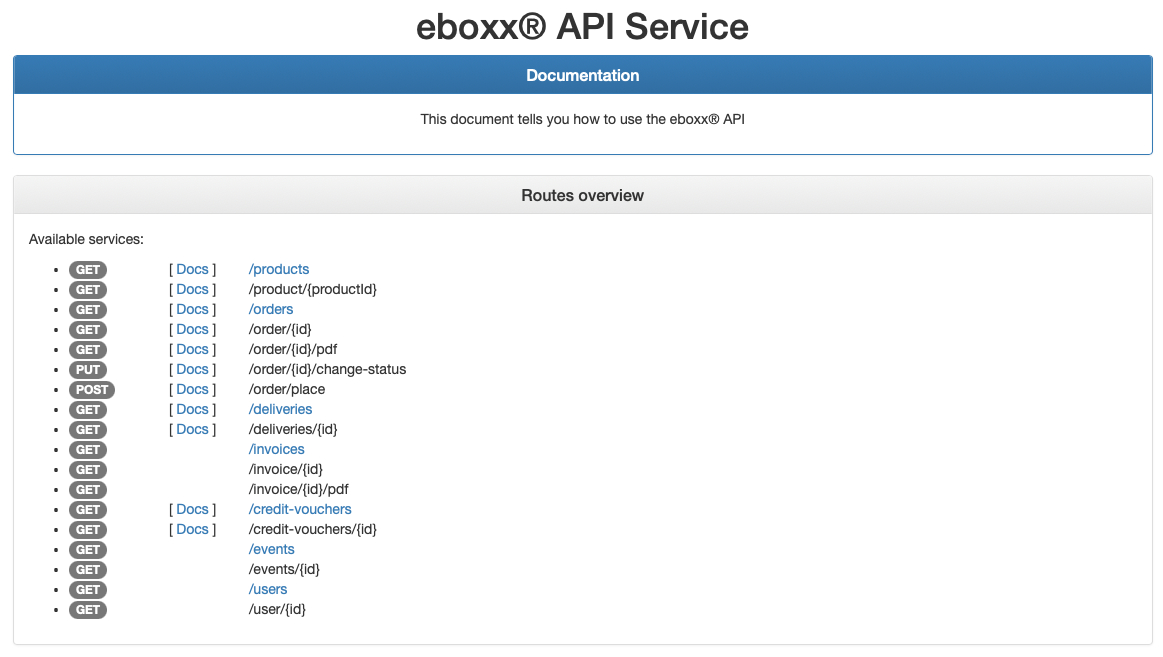
Task: Click the /invoice/{id} route text
Action: pyautogui.click(x=286, y=469)
